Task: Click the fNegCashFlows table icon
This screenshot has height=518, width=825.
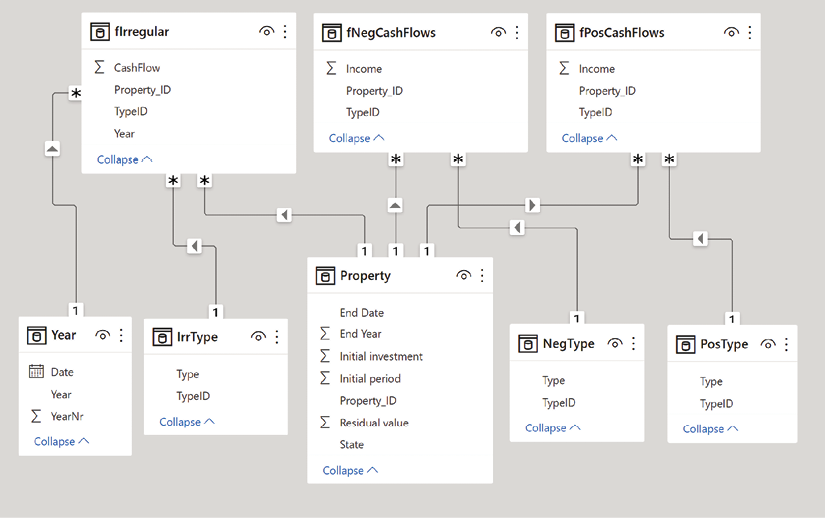Action: [x=331, y=33]
